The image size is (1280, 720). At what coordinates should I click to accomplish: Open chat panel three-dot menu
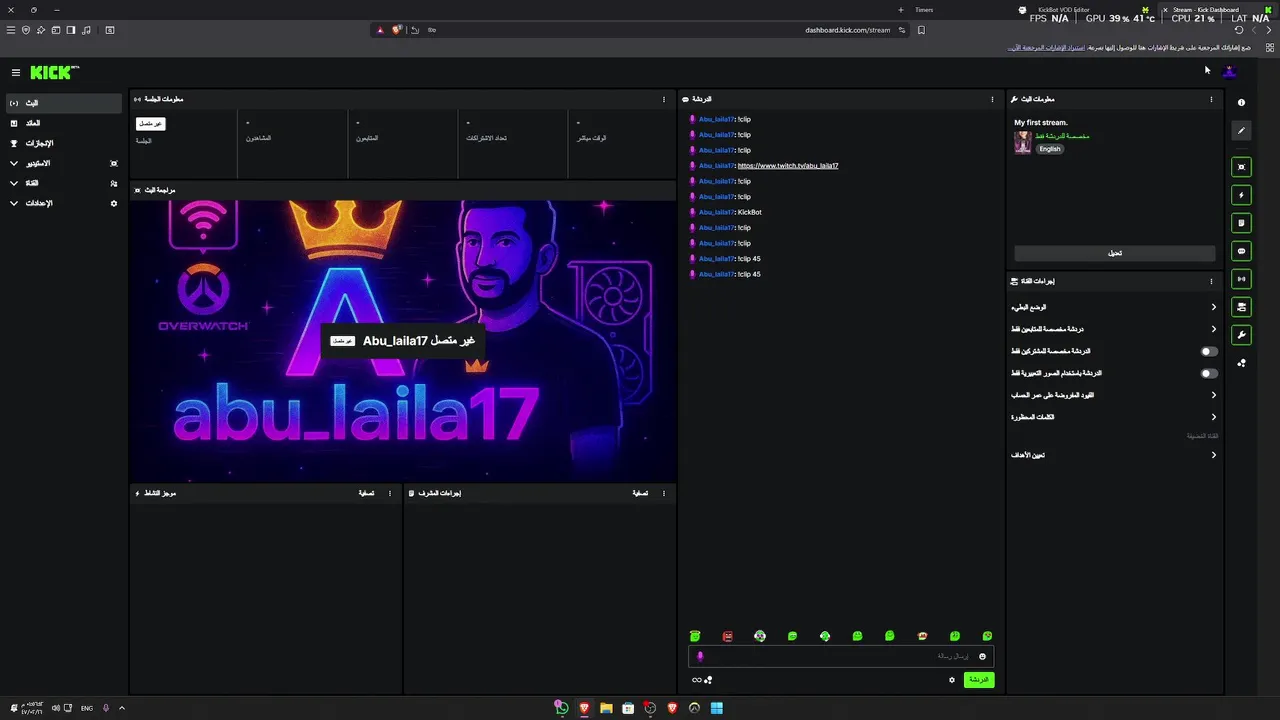[x=992, y=99]
